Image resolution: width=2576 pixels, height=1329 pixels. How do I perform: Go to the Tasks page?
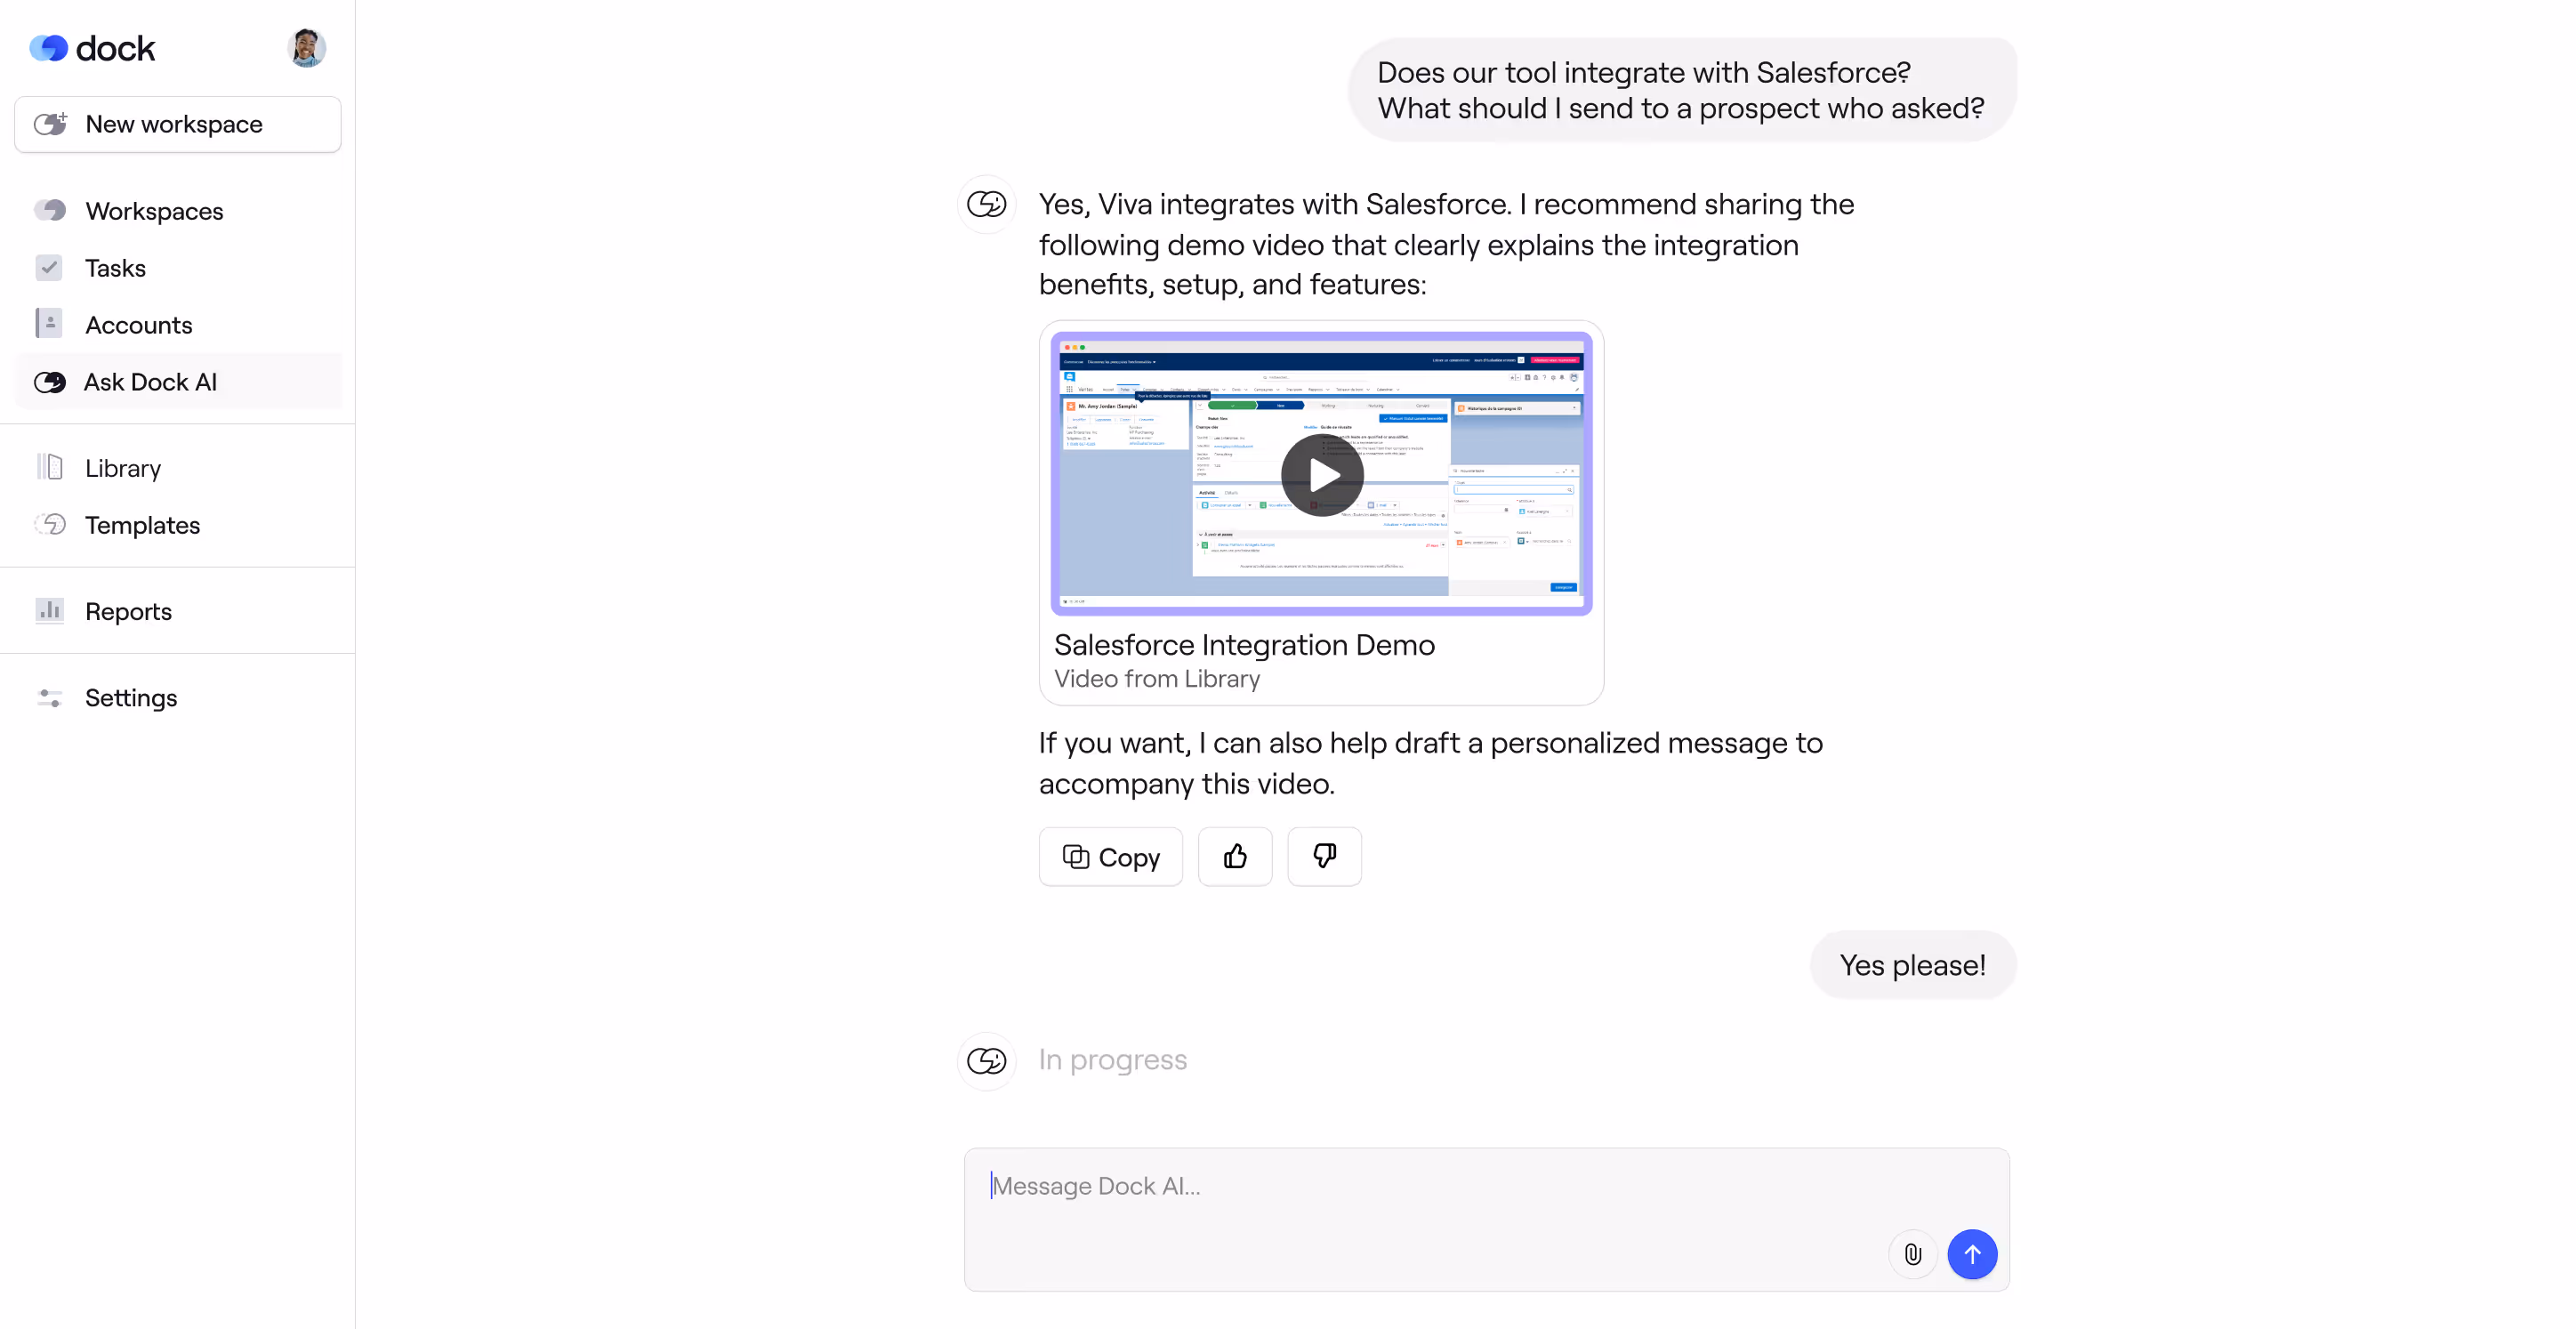click(115, 268)
